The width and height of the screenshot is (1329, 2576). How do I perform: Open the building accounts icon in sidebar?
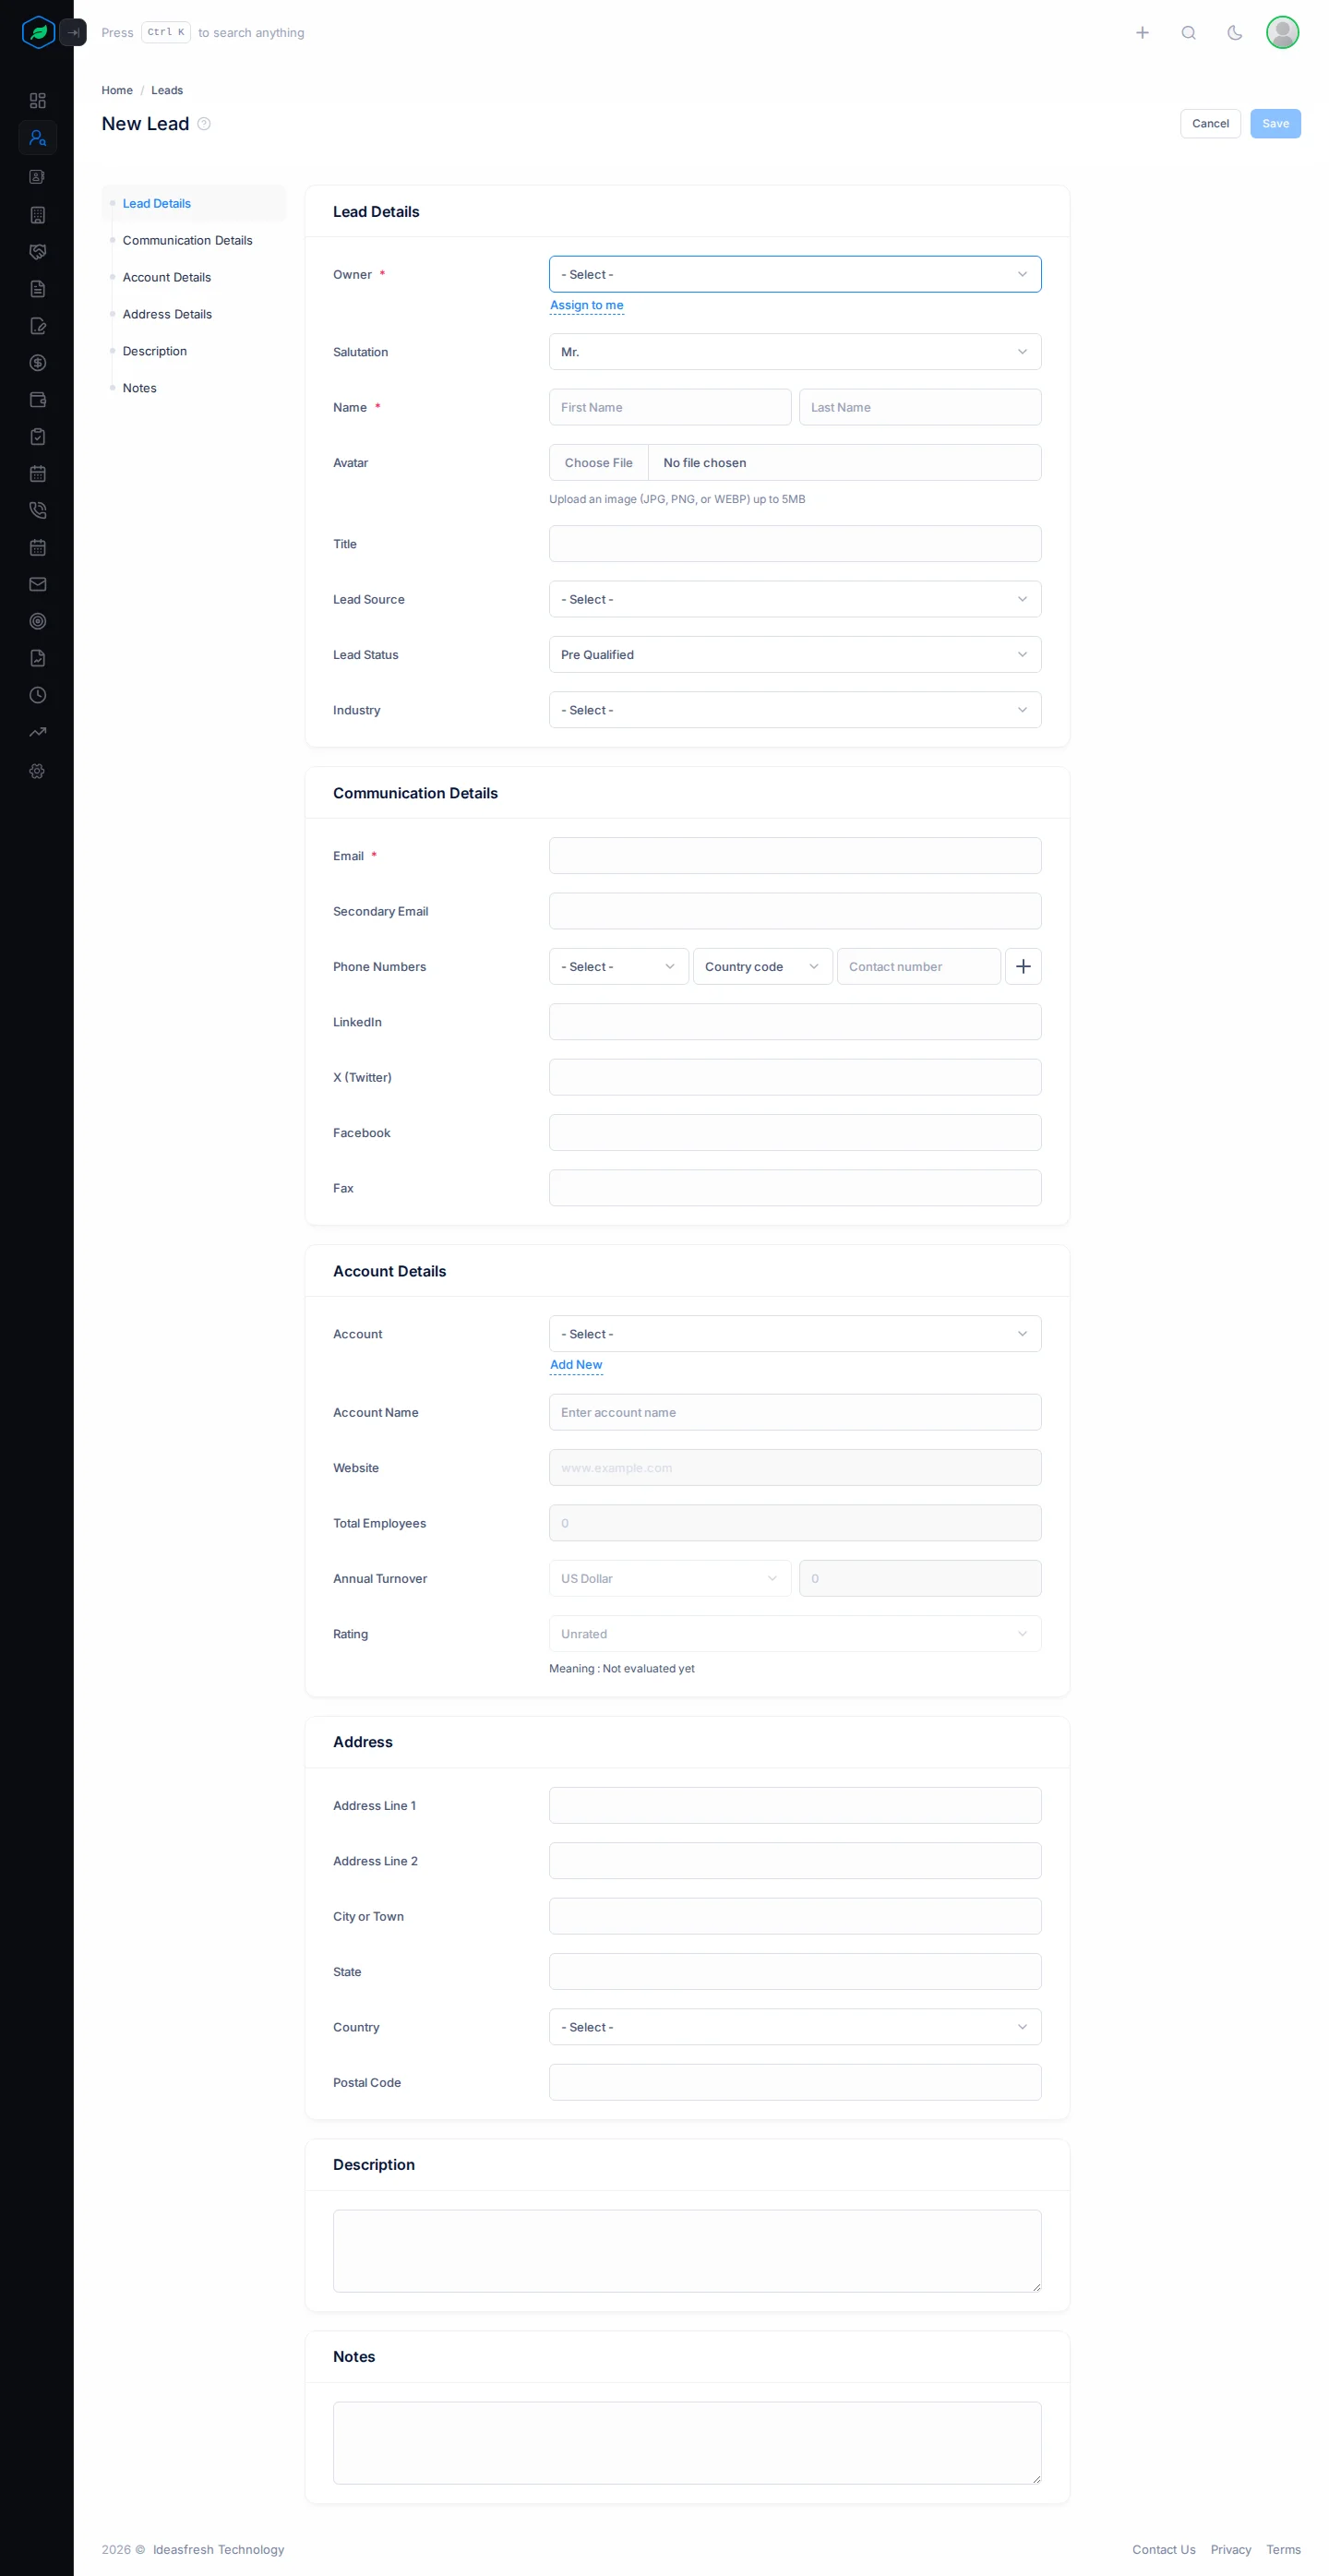click(x=38, y=215)
